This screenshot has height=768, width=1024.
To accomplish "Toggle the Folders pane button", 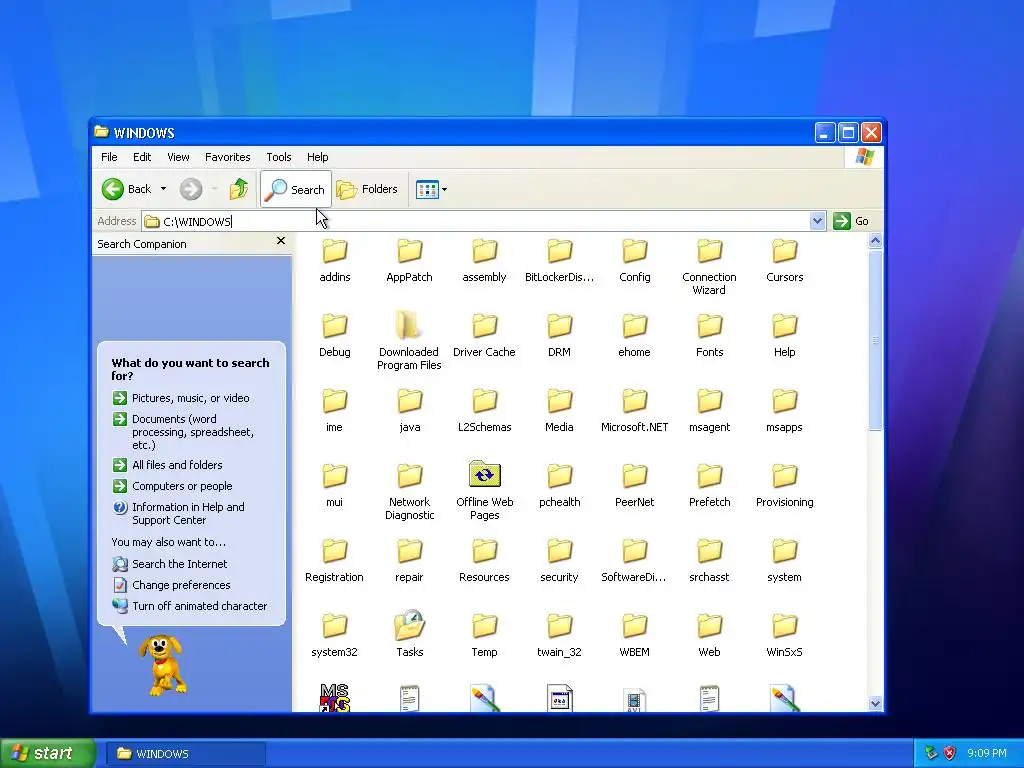I will click(367, 189).
